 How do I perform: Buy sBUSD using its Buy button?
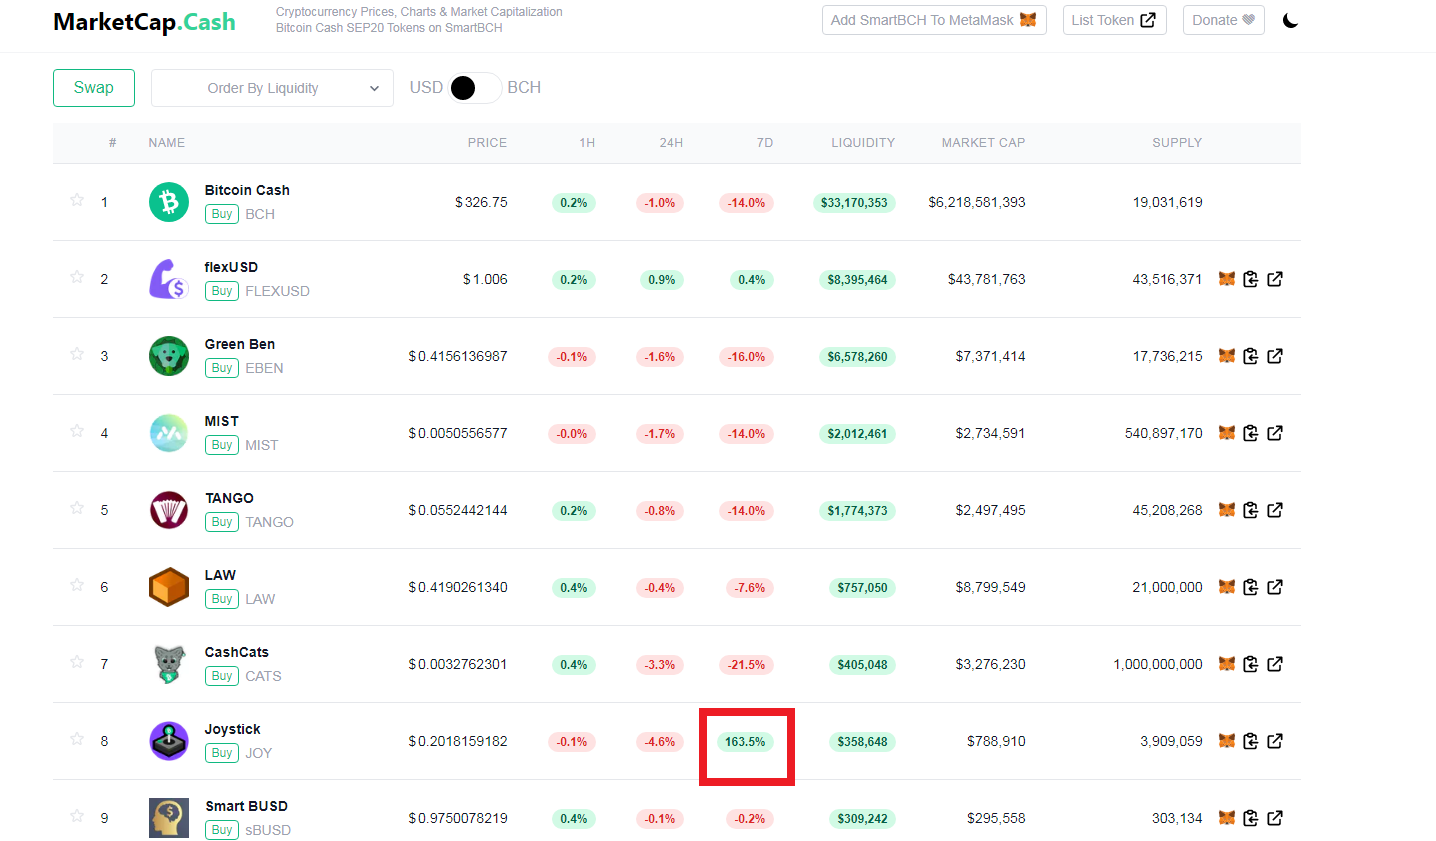click(x=222, y=830)
